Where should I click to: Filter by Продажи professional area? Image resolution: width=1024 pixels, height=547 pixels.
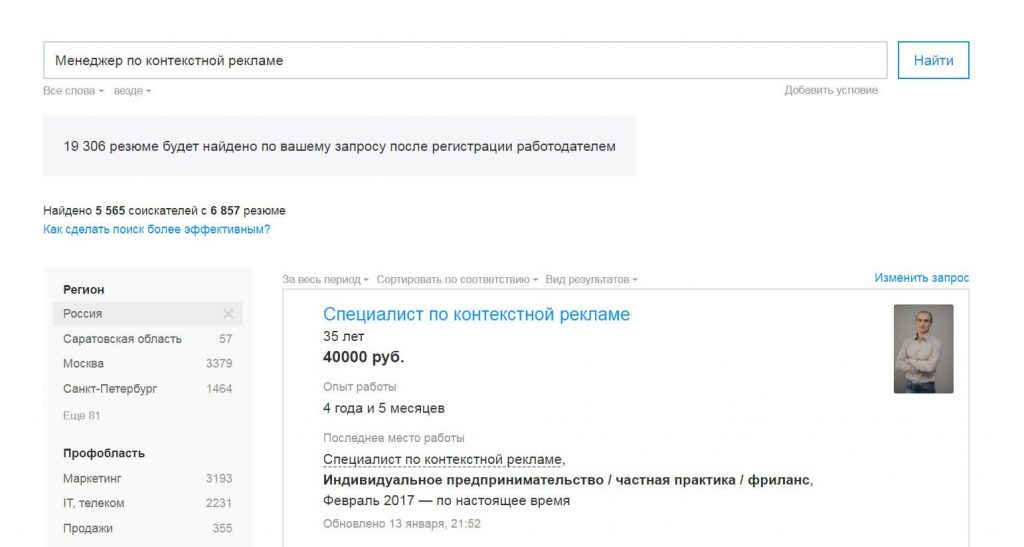click(x=88, y=529)
